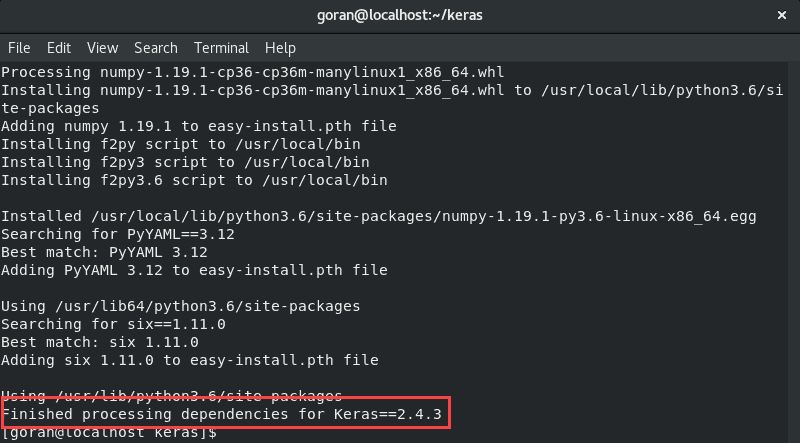Click 'Finished processing dependencies for Keras==2.4.3'
The width and height of the screenshot is (800, 443).
coord(221,414)
